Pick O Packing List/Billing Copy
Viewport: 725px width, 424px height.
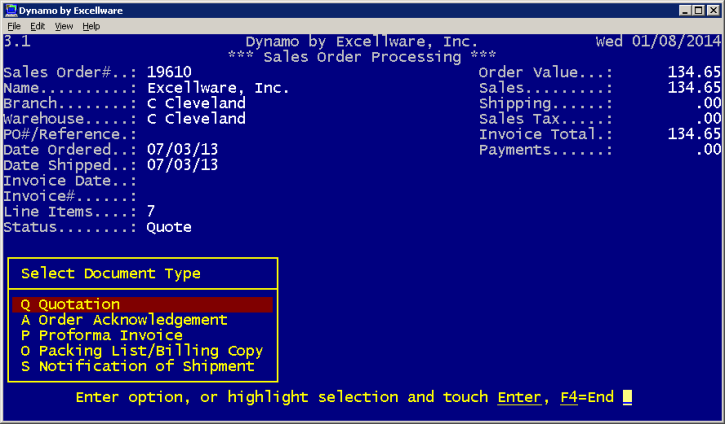(x=142, y=351)
